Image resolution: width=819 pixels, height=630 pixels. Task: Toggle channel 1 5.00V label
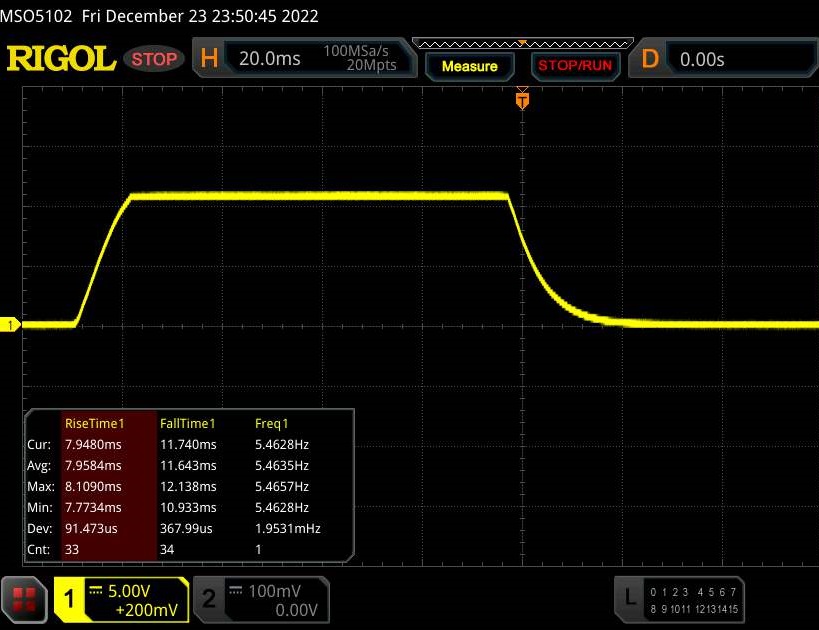[129, 591]
